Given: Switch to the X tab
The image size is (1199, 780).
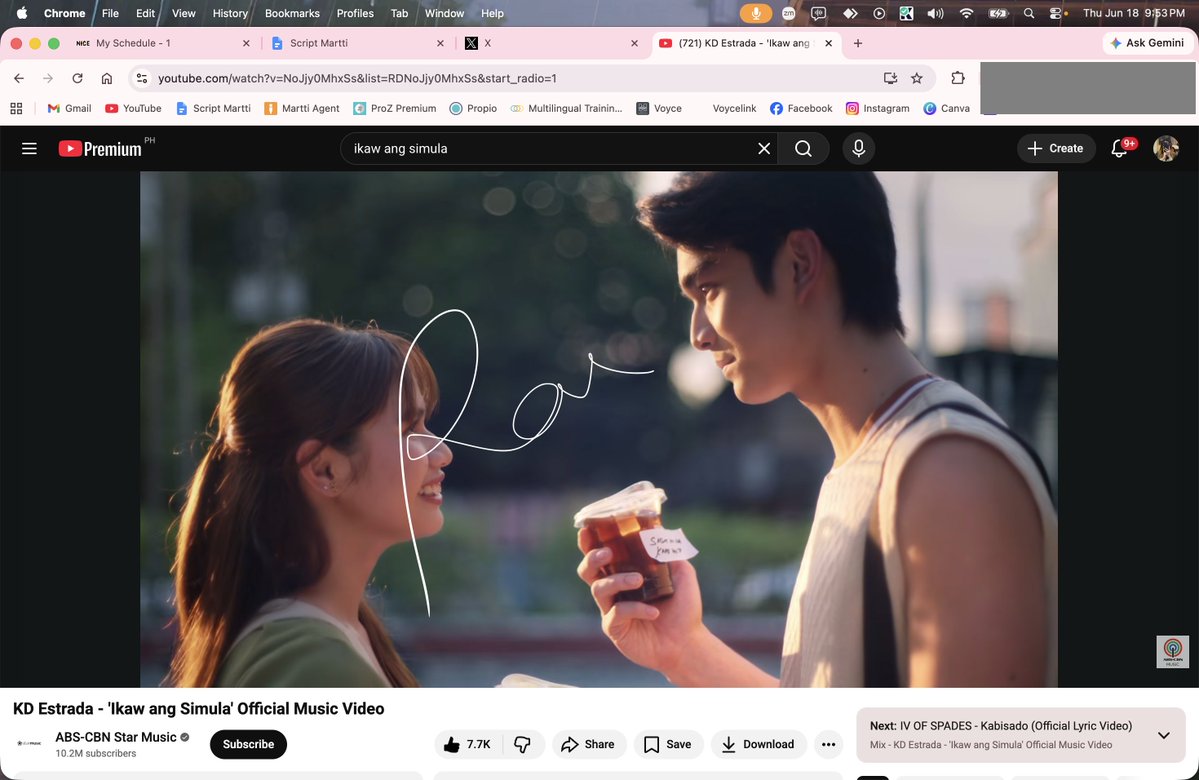Looking at the screenshot, I should tap(551, 44).
